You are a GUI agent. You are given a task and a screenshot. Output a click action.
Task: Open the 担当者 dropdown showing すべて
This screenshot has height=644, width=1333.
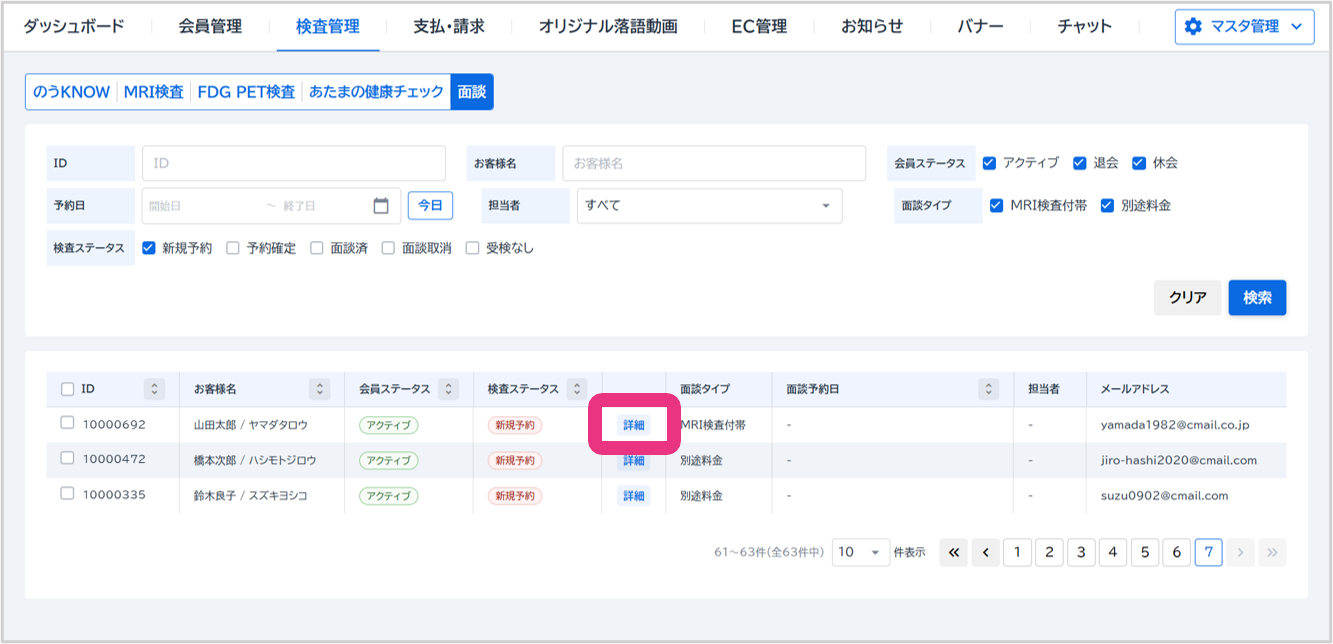click(709, 206)
